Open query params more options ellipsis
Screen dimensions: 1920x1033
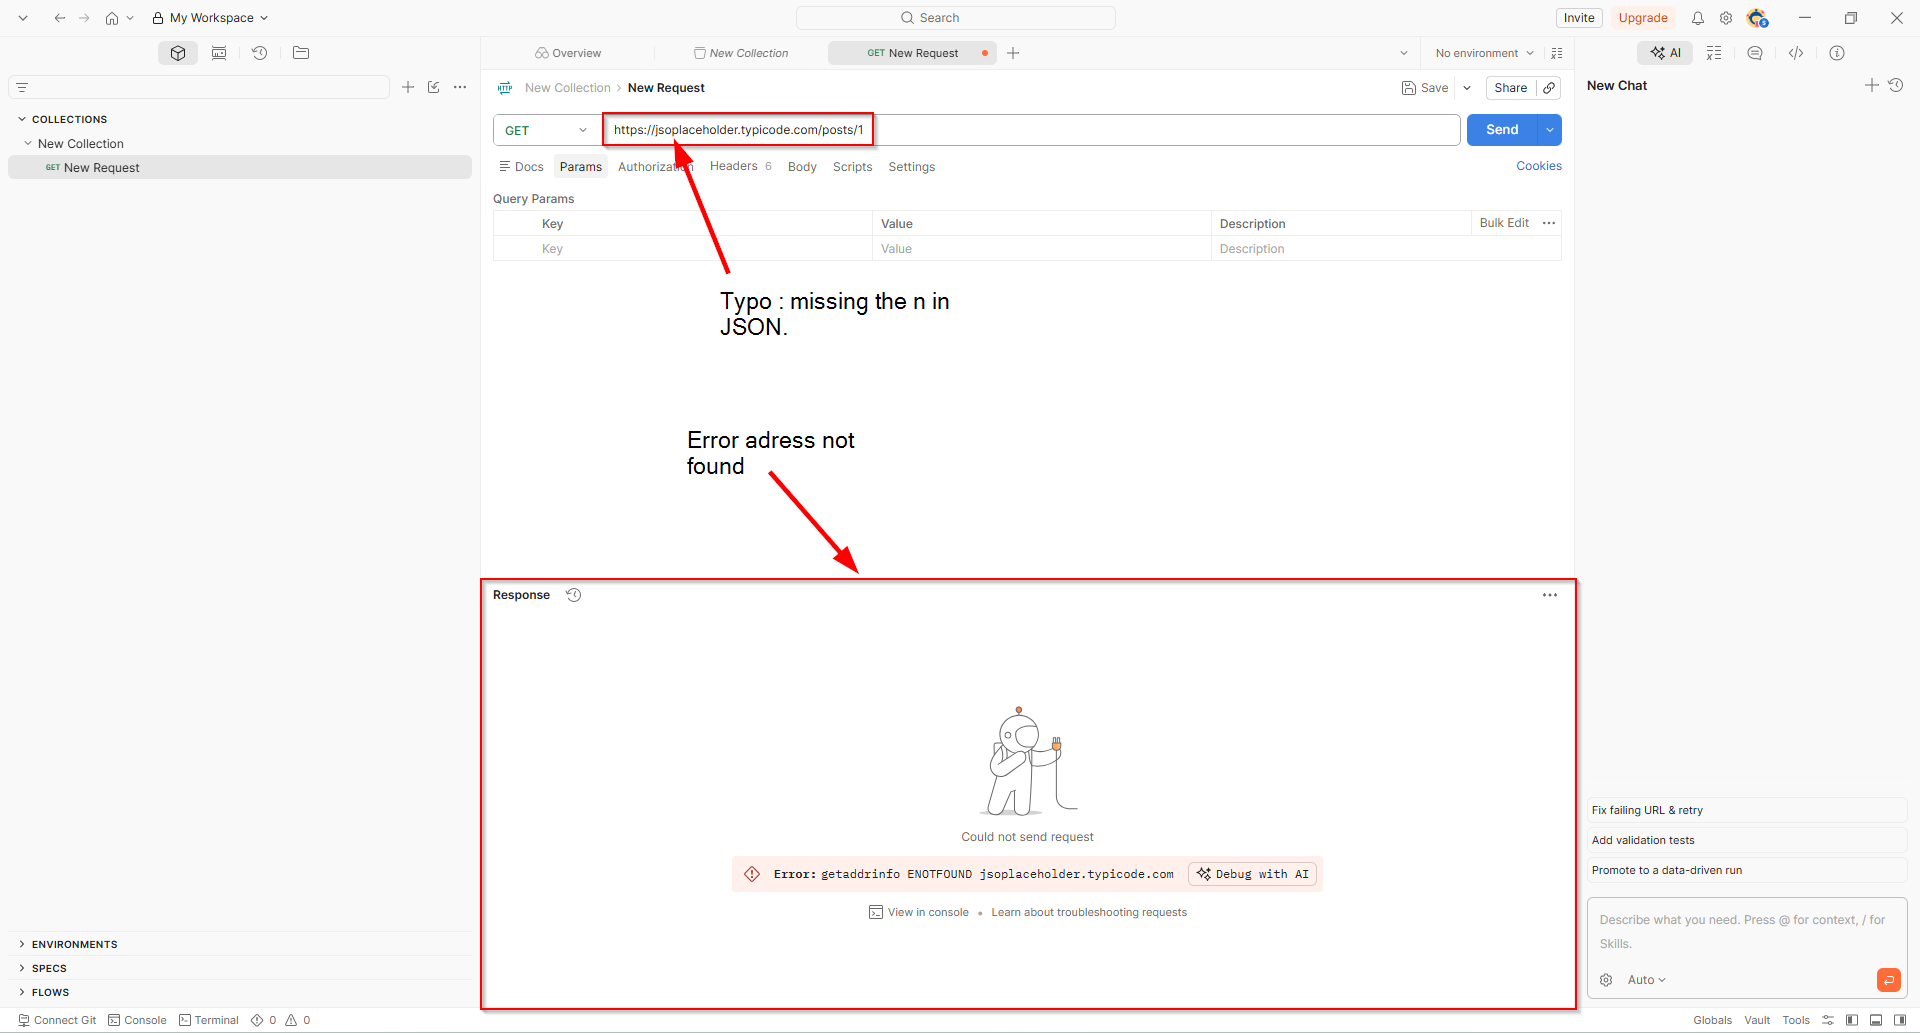[x=1549, y=223]
